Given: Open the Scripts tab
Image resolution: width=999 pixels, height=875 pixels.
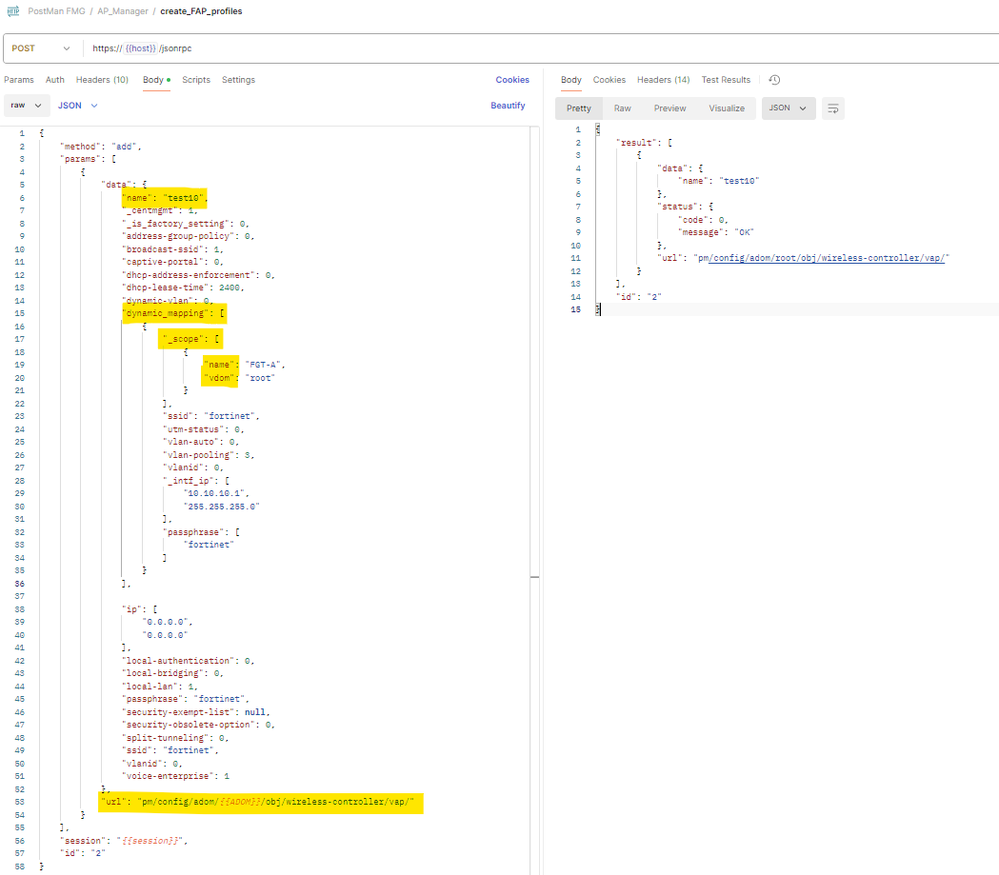Looking at the screenshot, I should tap(196, 80).
